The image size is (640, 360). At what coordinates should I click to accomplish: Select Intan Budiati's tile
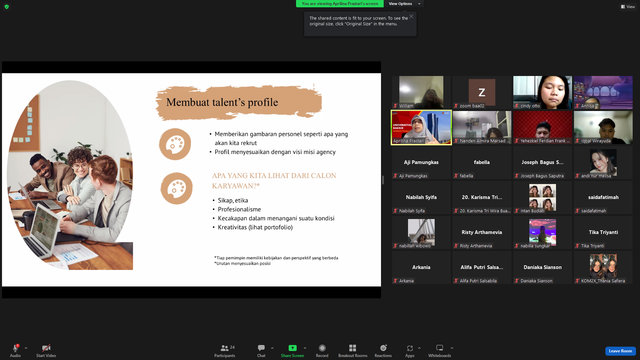pyautogui.click(x=542, y=198)
